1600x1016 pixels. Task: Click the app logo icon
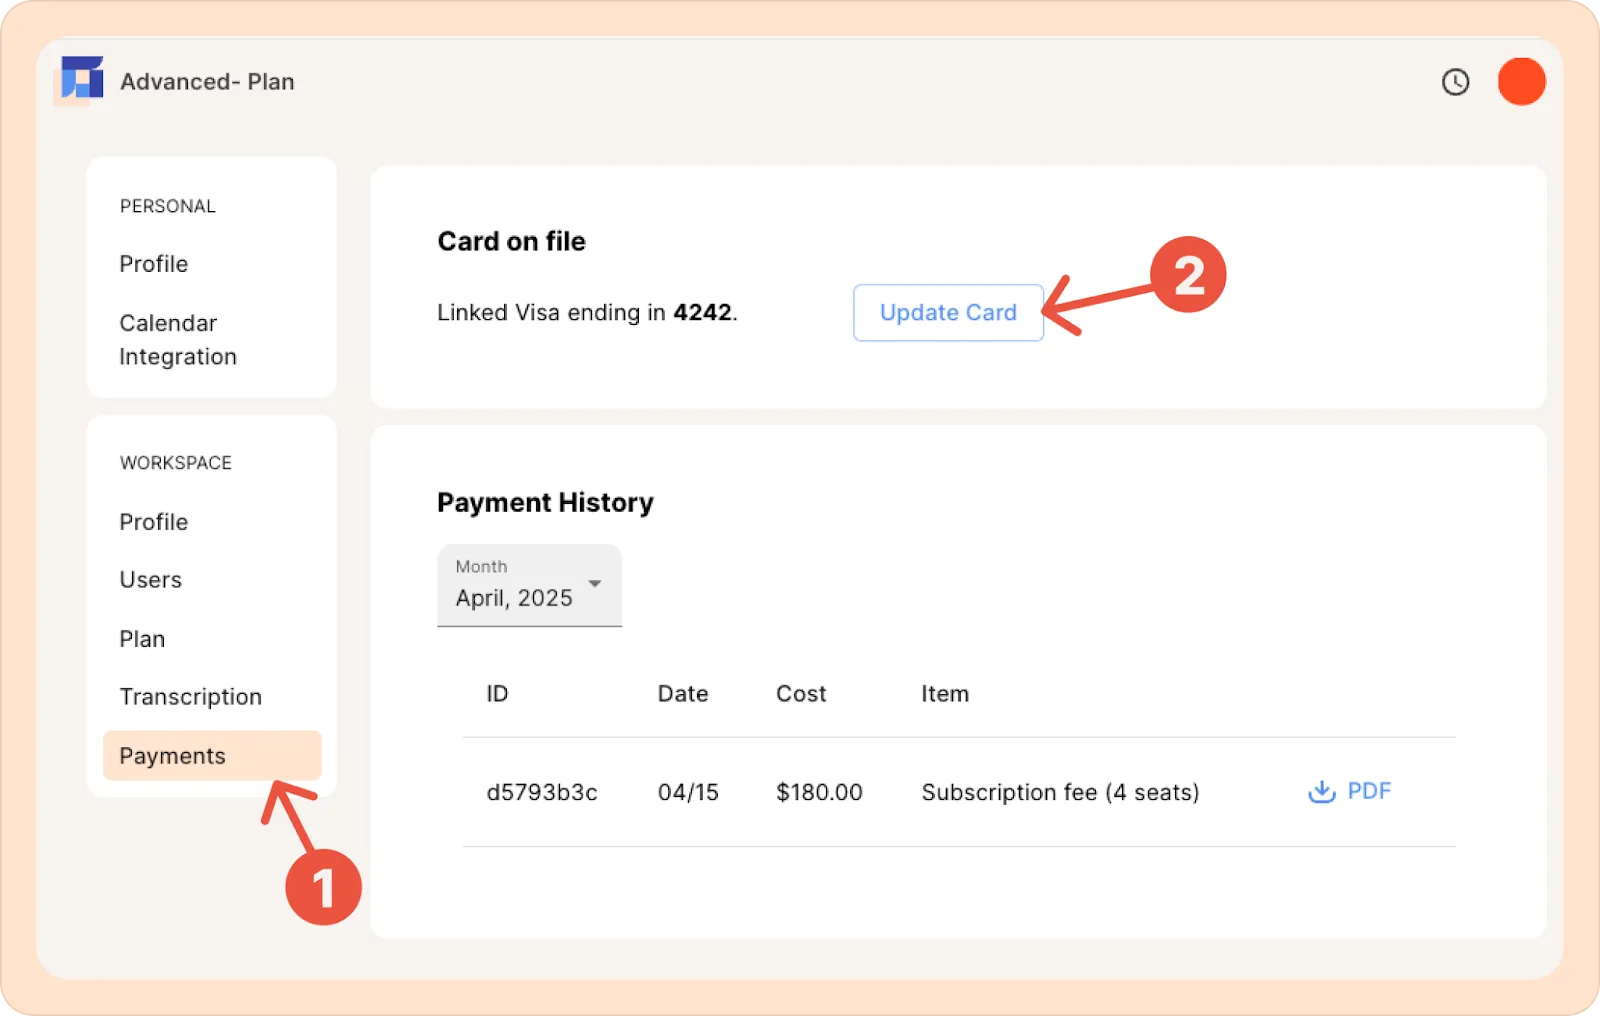tap(80, 79)
